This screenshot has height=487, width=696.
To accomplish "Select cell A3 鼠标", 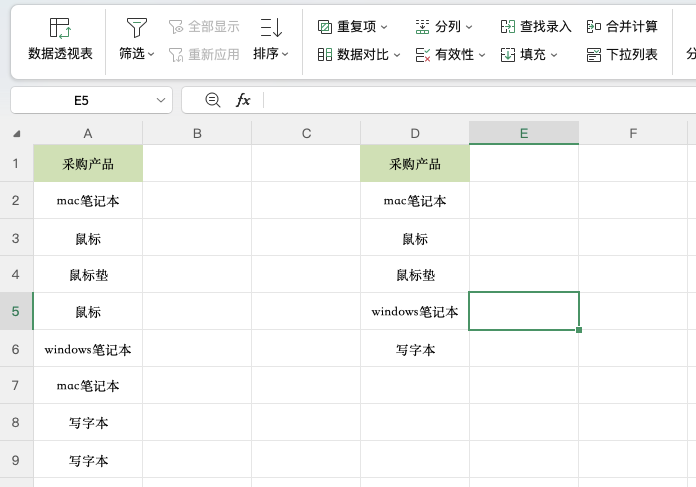I will tap(88, 238).
